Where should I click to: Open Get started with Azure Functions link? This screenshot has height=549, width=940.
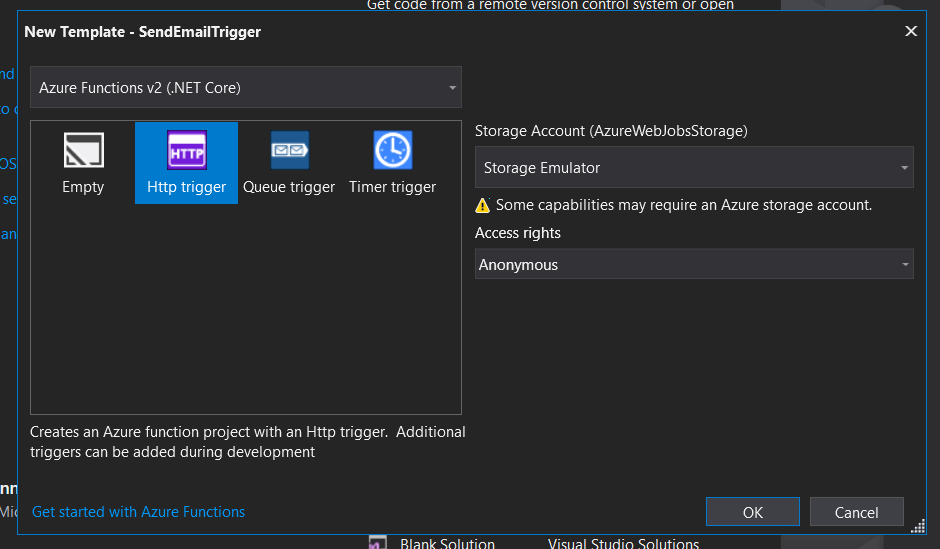(x=138, y=512)
